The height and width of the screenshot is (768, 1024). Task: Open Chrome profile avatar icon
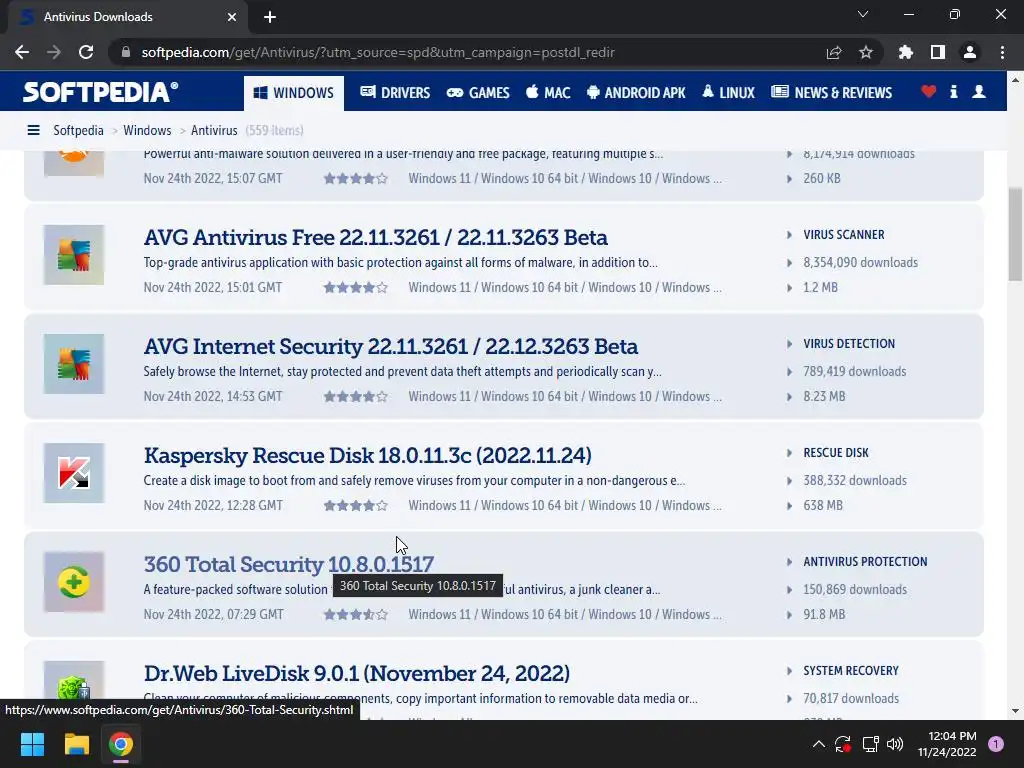[x=970, y=52]
